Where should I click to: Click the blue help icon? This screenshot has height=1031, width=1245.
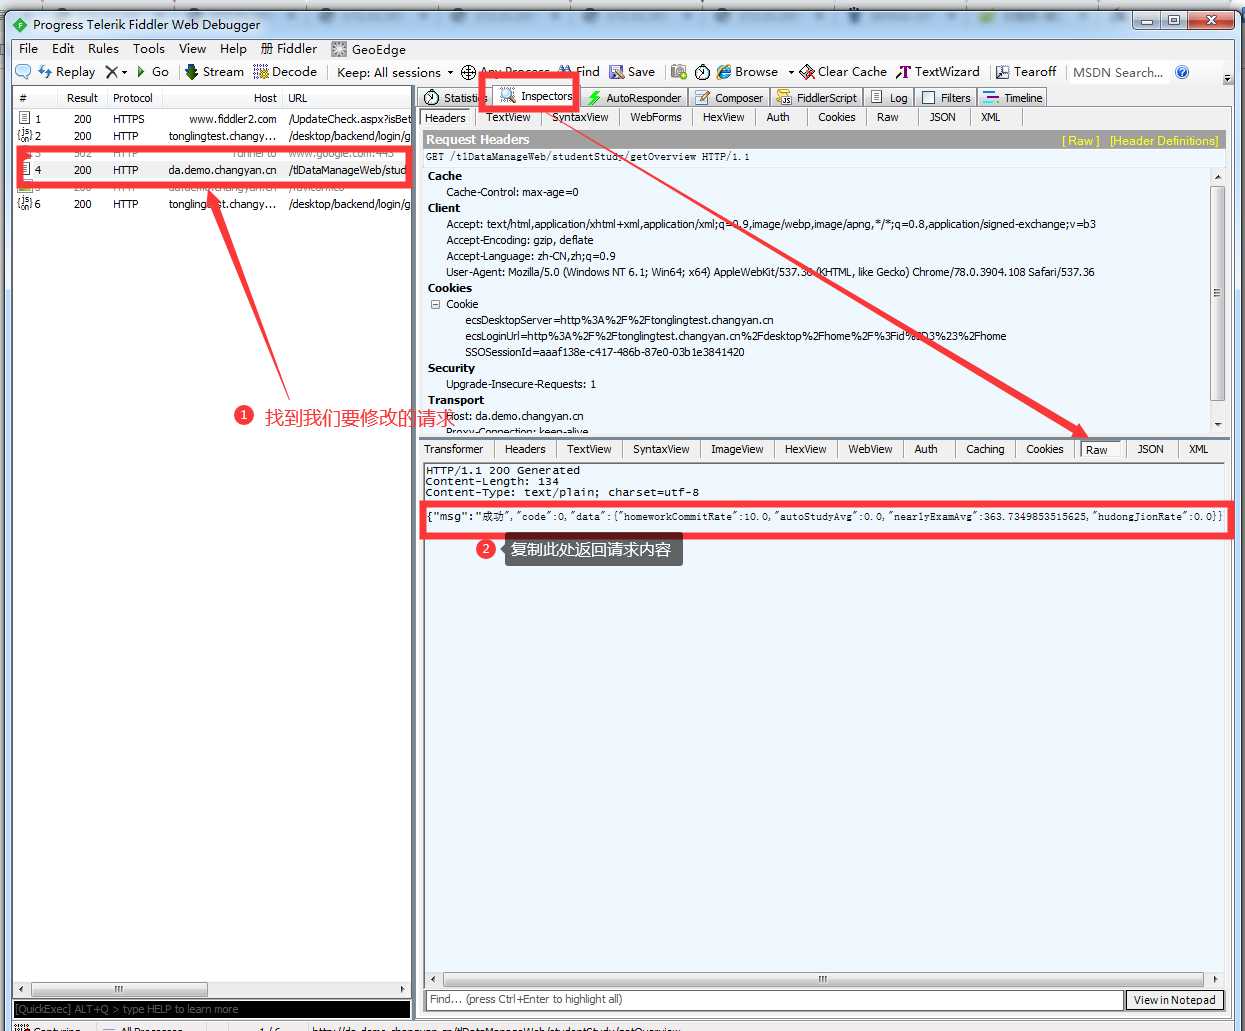1182,72
